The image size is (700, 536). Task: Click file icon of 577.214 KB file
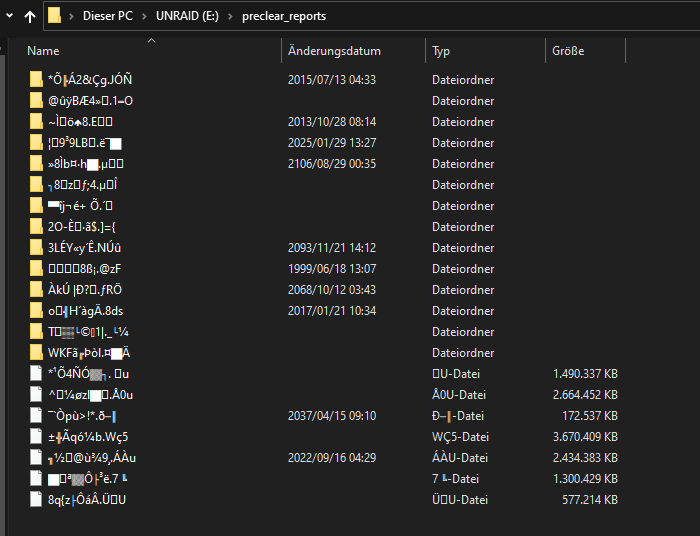[x=36, y=499]
